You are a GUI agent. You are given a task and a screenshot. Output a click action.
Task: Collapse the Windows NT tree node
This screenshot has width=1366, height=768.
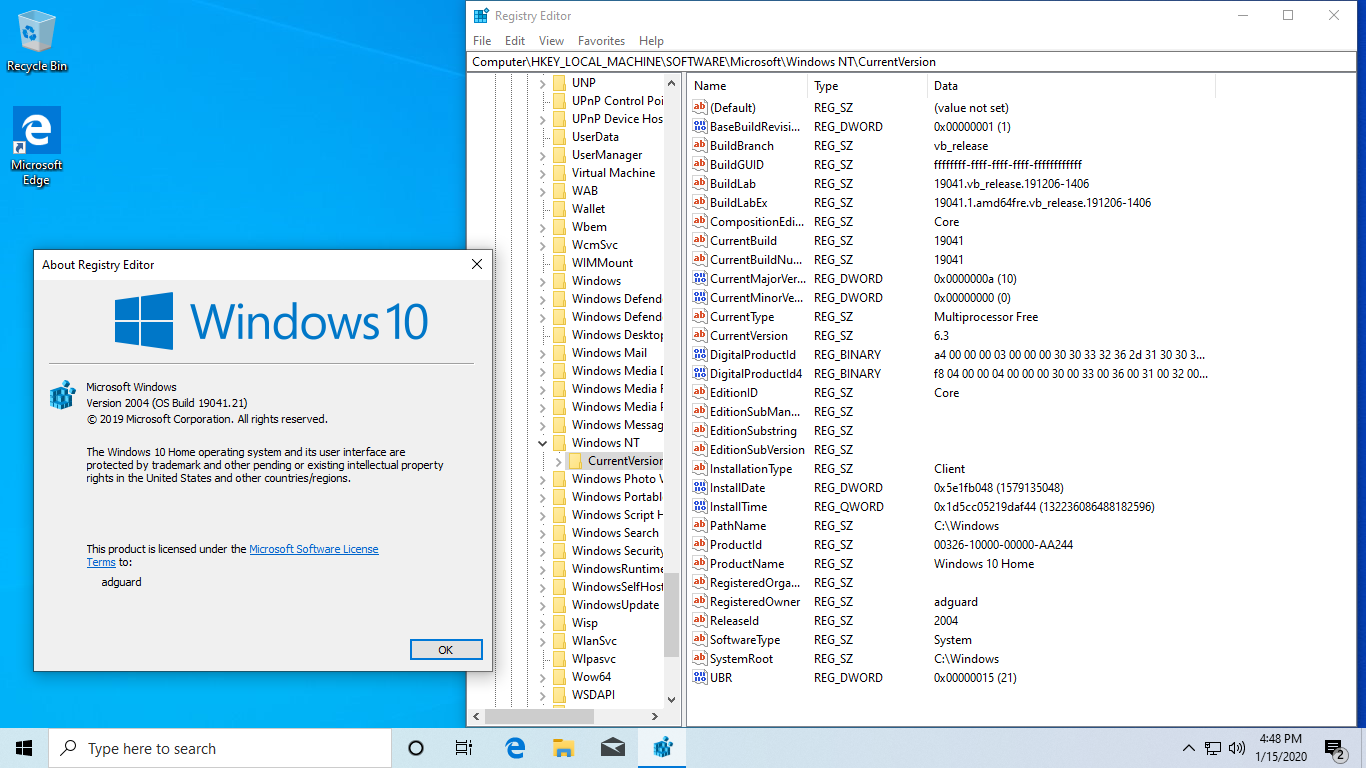click(x=543, y=443)
